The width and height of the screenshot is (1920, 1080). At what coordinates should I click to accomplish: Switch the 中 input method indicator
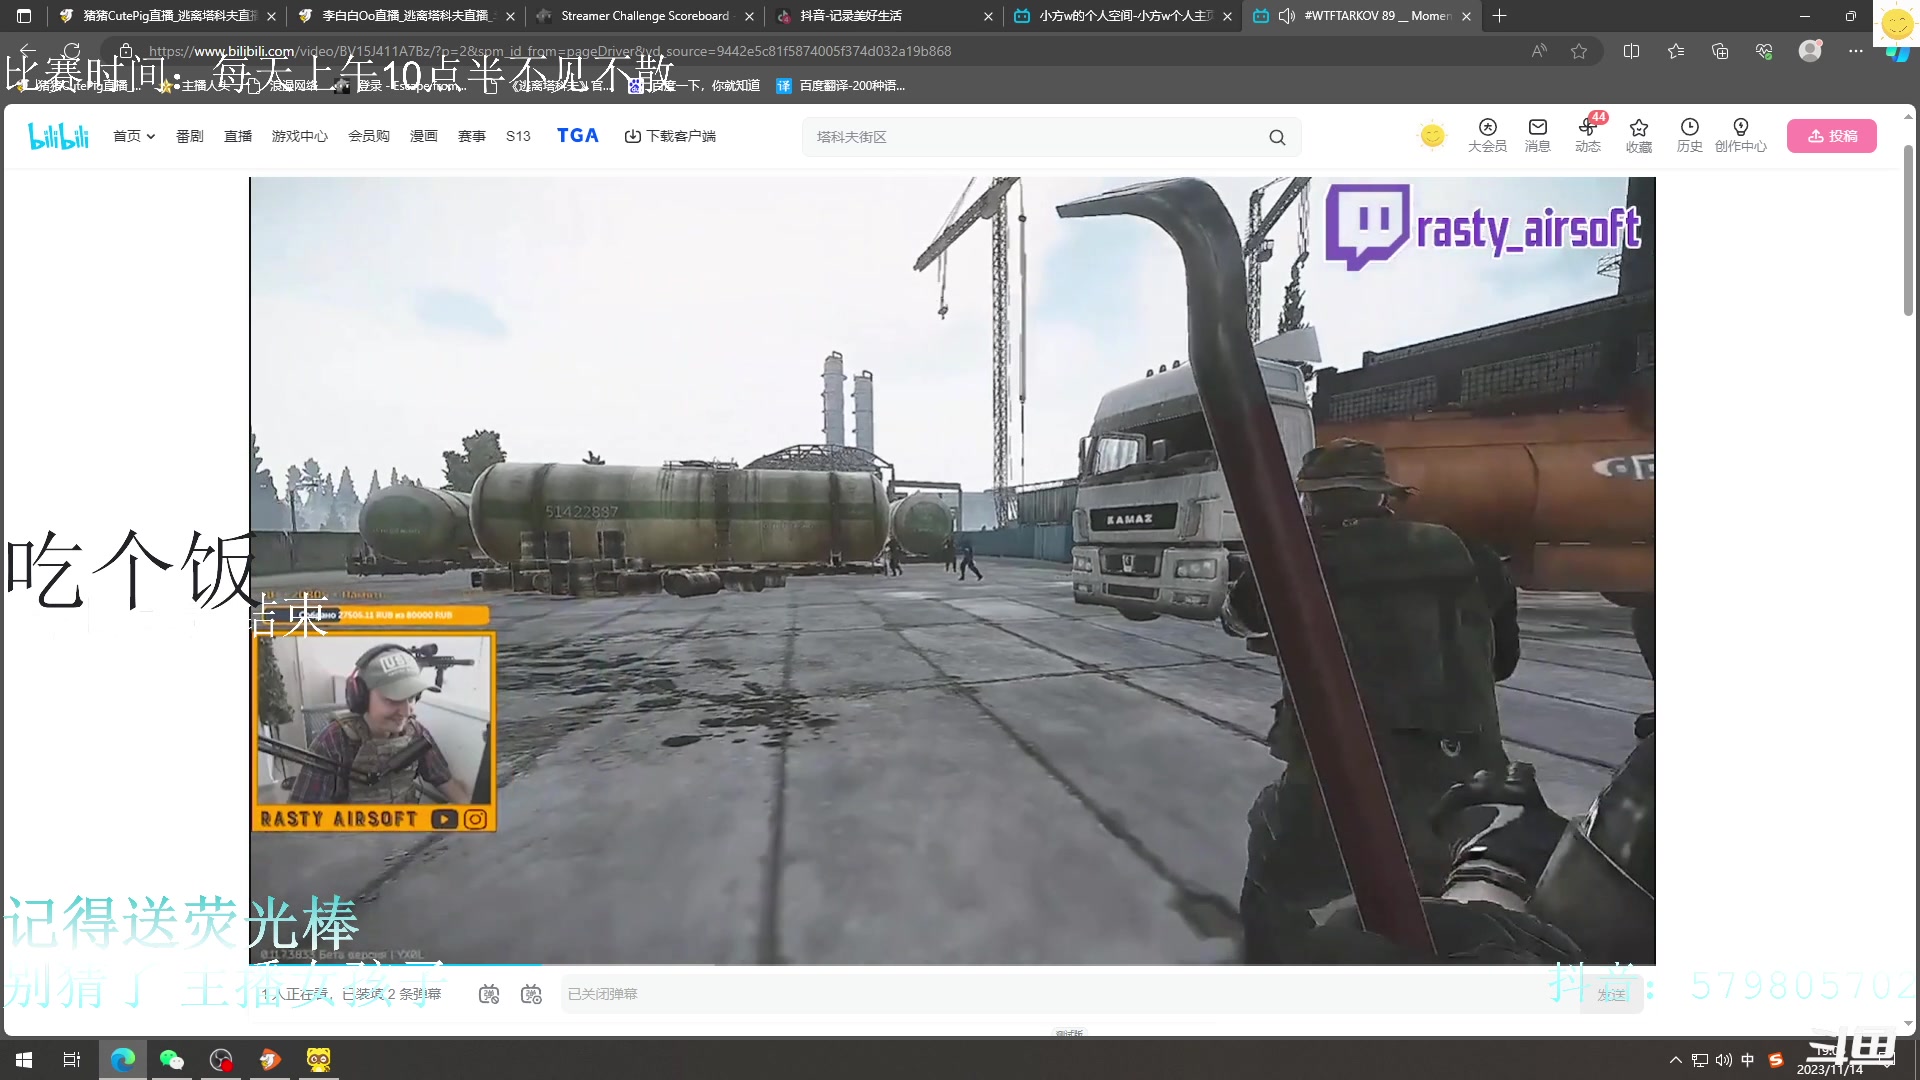tap(1748, 1060)
